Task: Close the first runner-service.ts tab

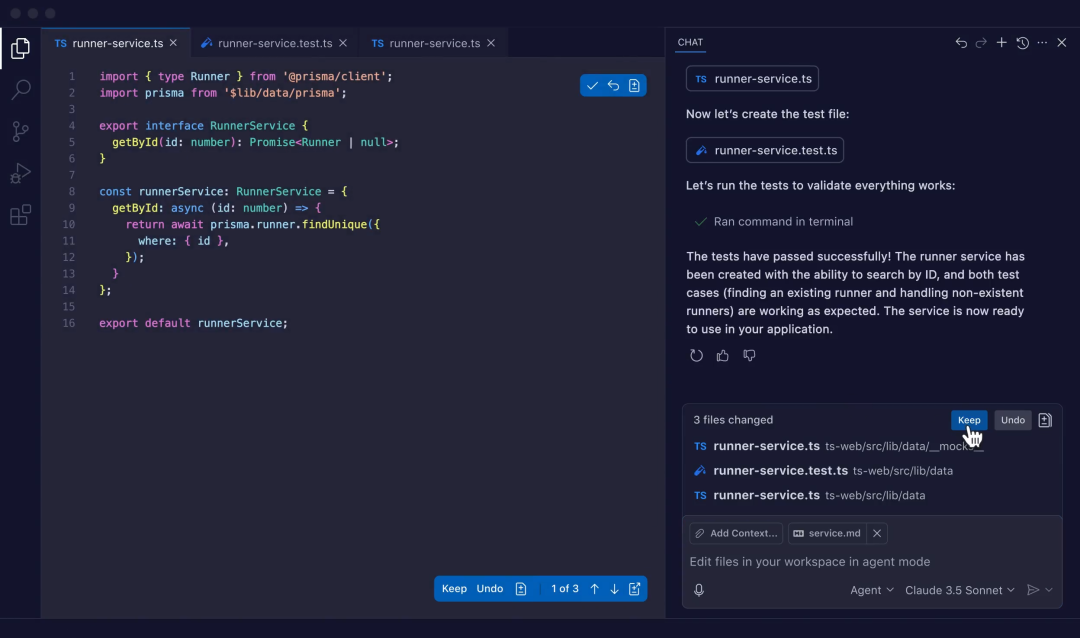Action: (173, 43)
